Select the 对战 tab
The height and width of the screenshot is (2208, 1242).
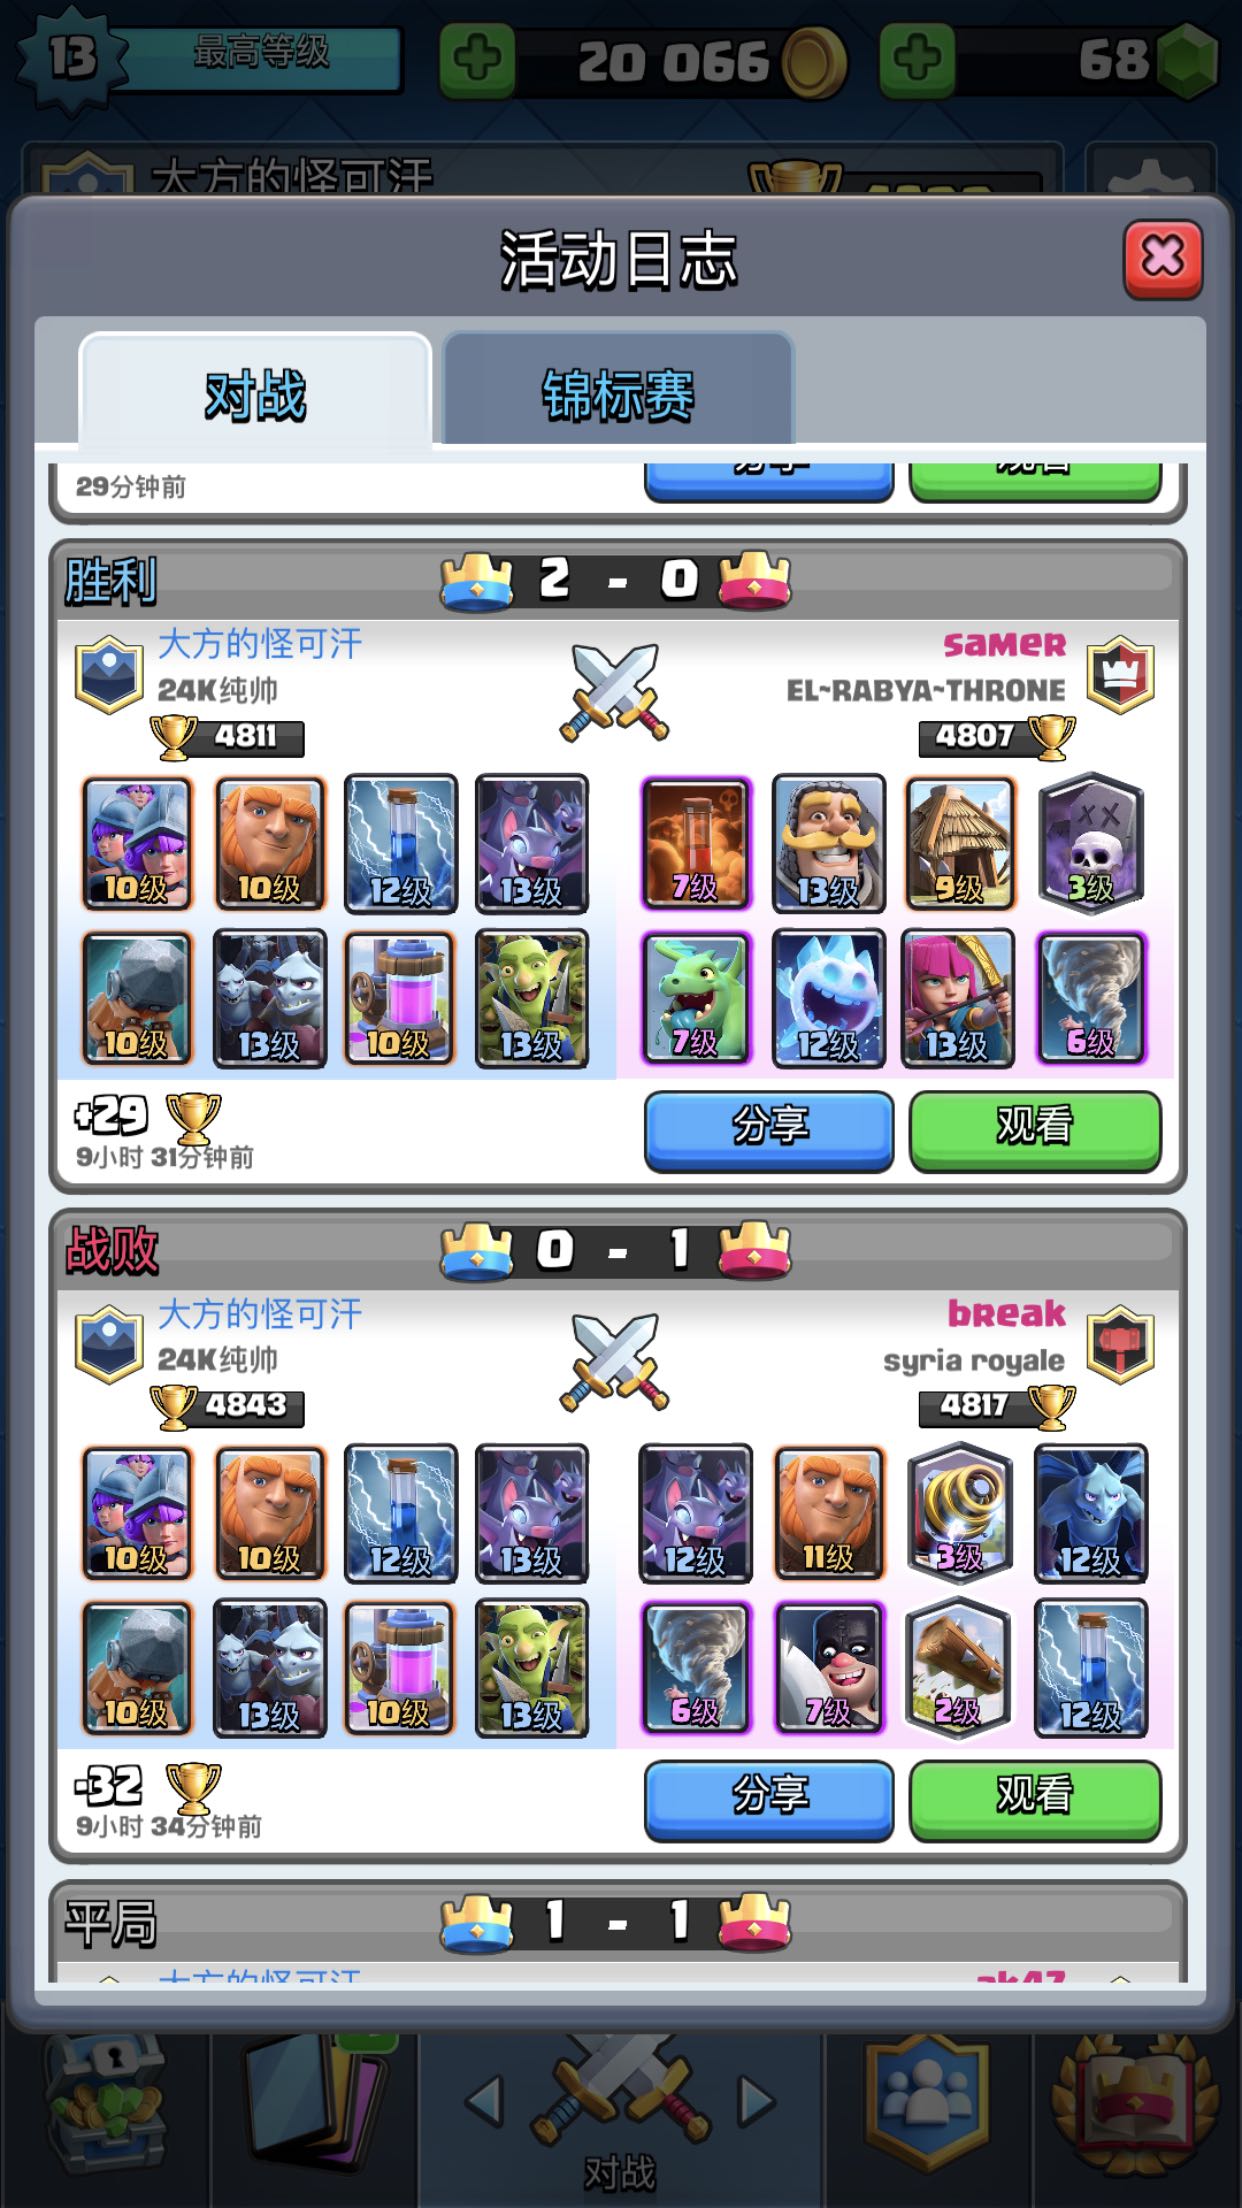click(x=255, y=391)
